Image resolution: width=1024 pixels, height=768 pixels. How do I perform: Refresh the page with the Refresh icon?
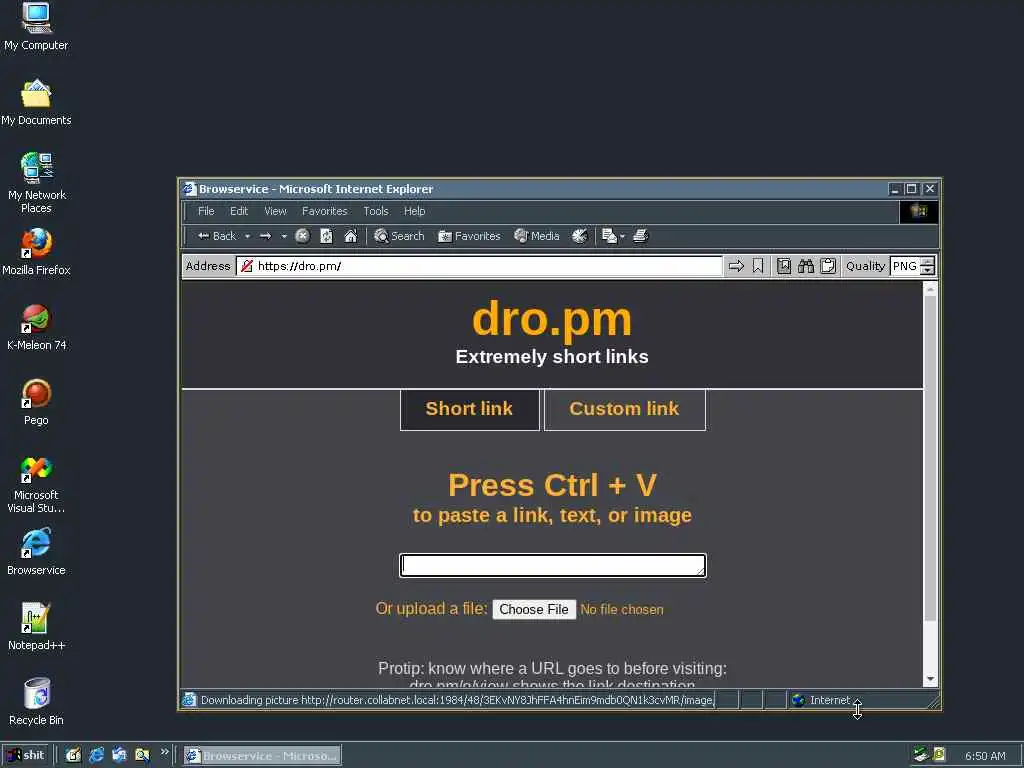click(327, 236)
